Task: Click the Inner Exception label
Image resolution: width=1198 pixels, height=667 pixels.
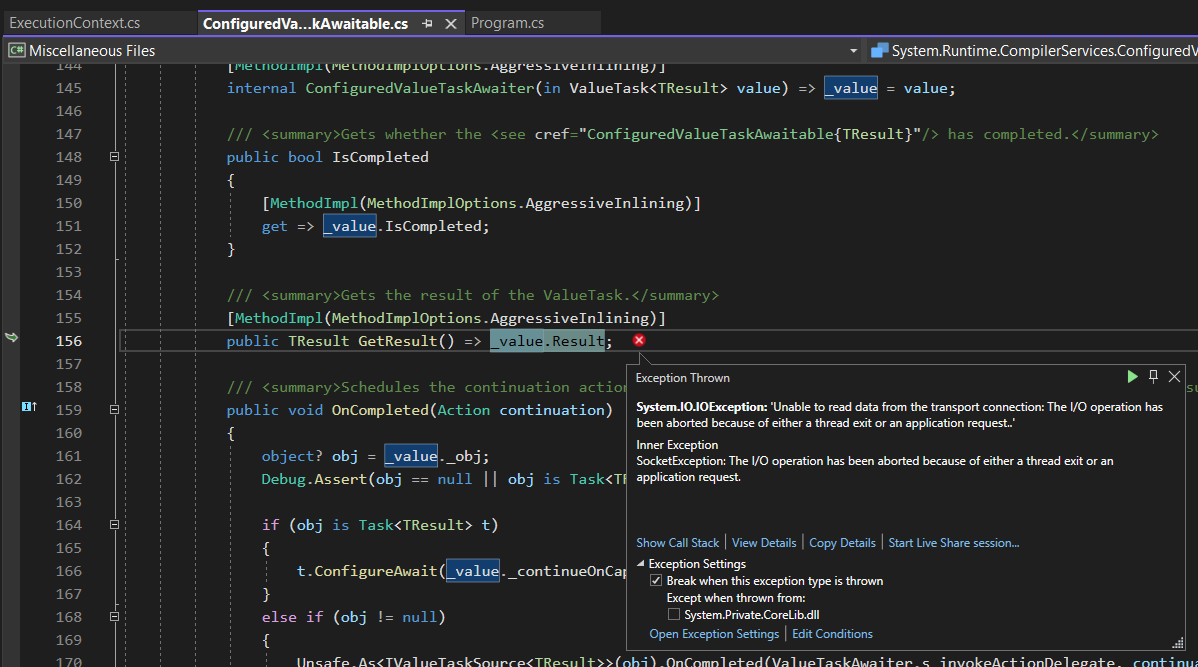Action: 677,445
